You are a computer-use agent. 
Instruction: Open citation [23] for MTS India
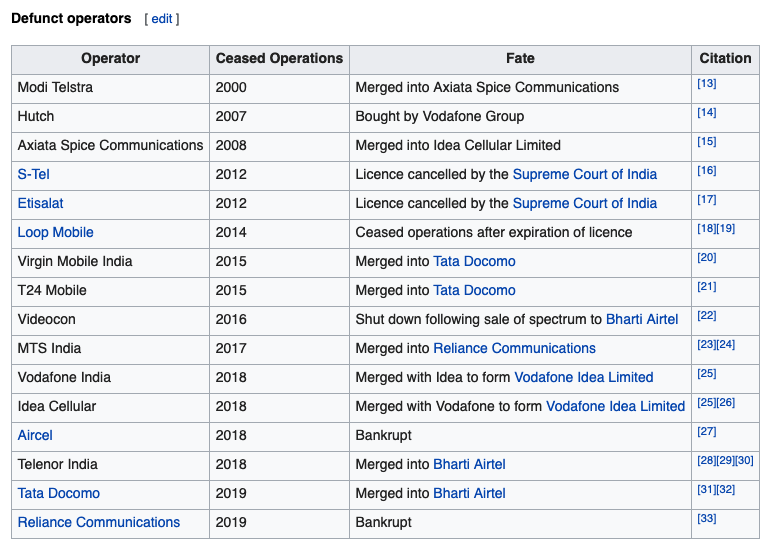click(x=706, y=344)
